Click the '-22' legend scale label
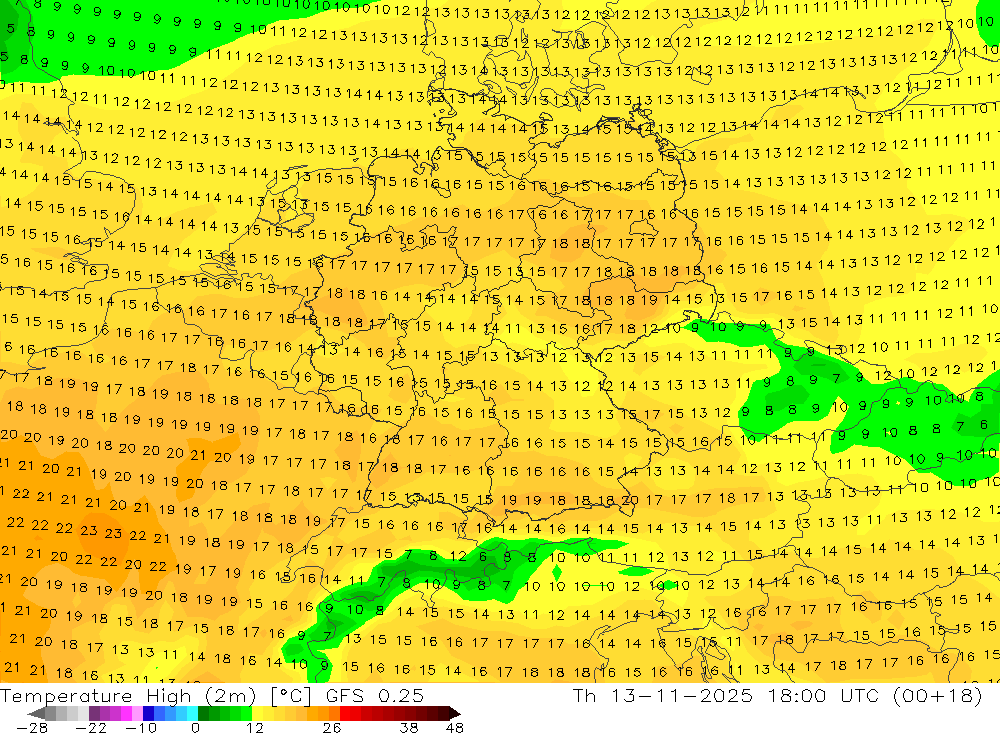Screen dimensions: 1000x733 (91, 728)
